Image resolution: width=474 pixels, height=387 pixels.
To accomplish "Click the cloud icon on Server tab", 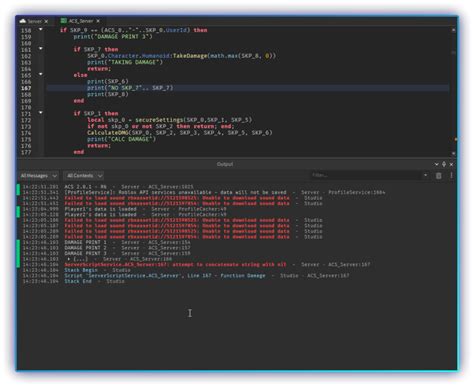I will (23, 21).
